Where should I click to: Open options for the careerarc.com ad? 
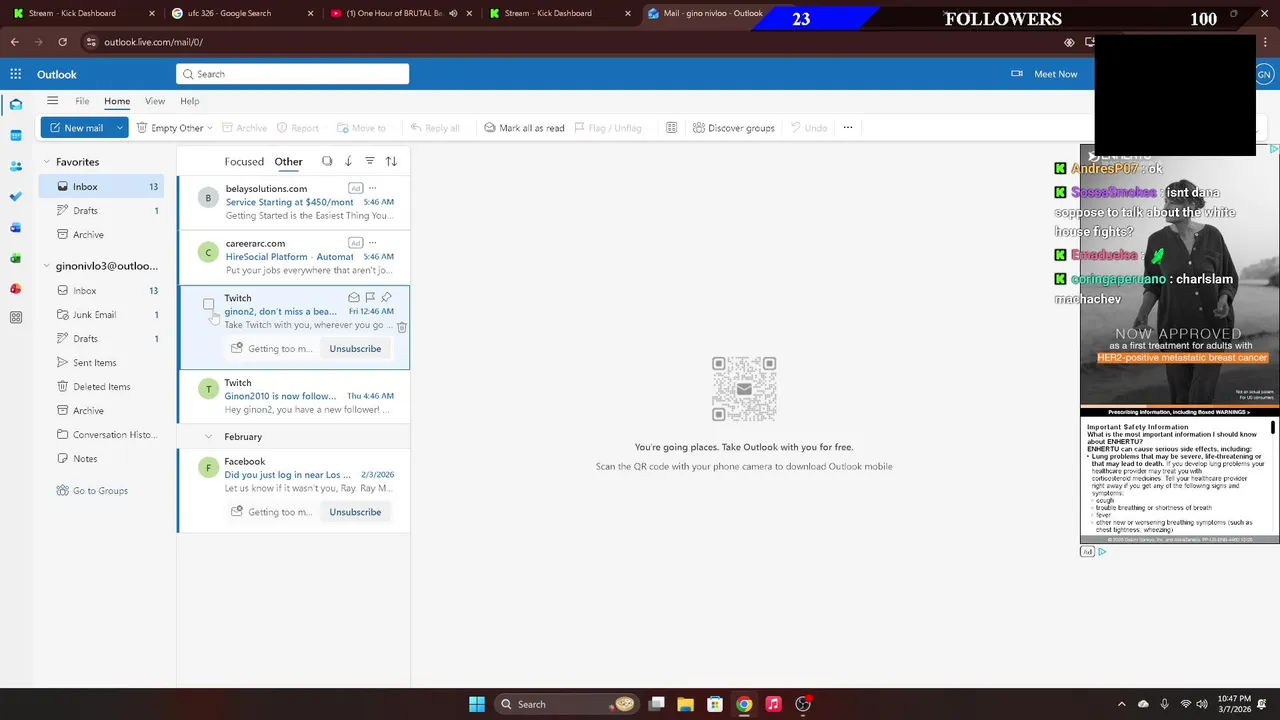click(373, 242)
